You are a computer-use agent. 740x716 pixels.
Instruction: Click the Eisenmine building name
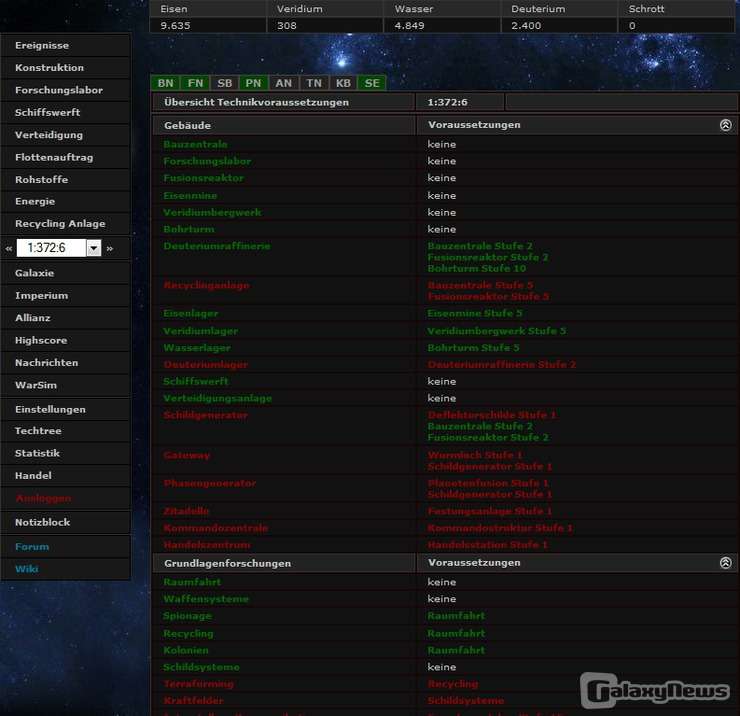190,195
